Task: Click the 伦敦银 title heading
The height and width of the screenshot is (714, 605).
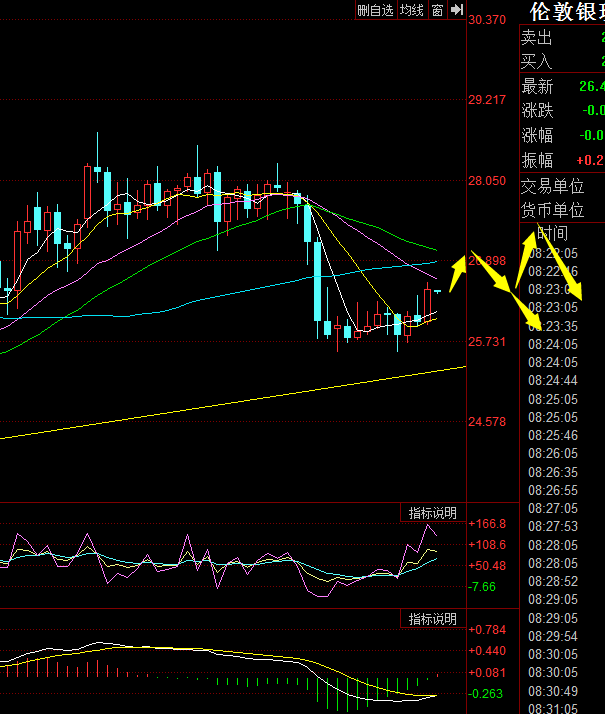Action: (x=567, y=12)
